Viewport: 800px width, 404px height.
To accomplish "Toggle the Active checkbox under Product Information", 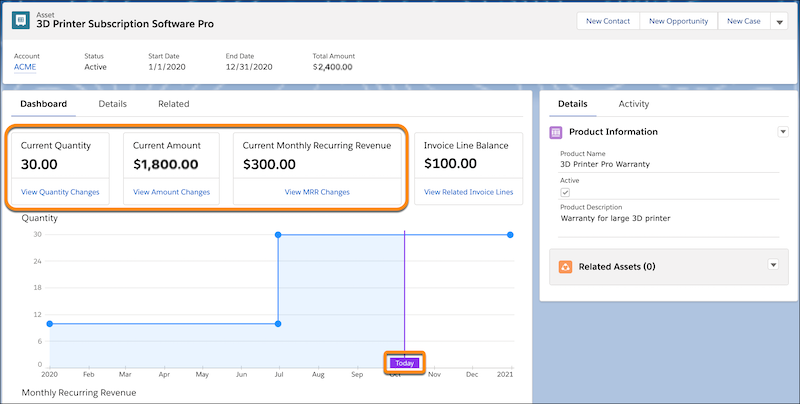I will click(565, 192).
